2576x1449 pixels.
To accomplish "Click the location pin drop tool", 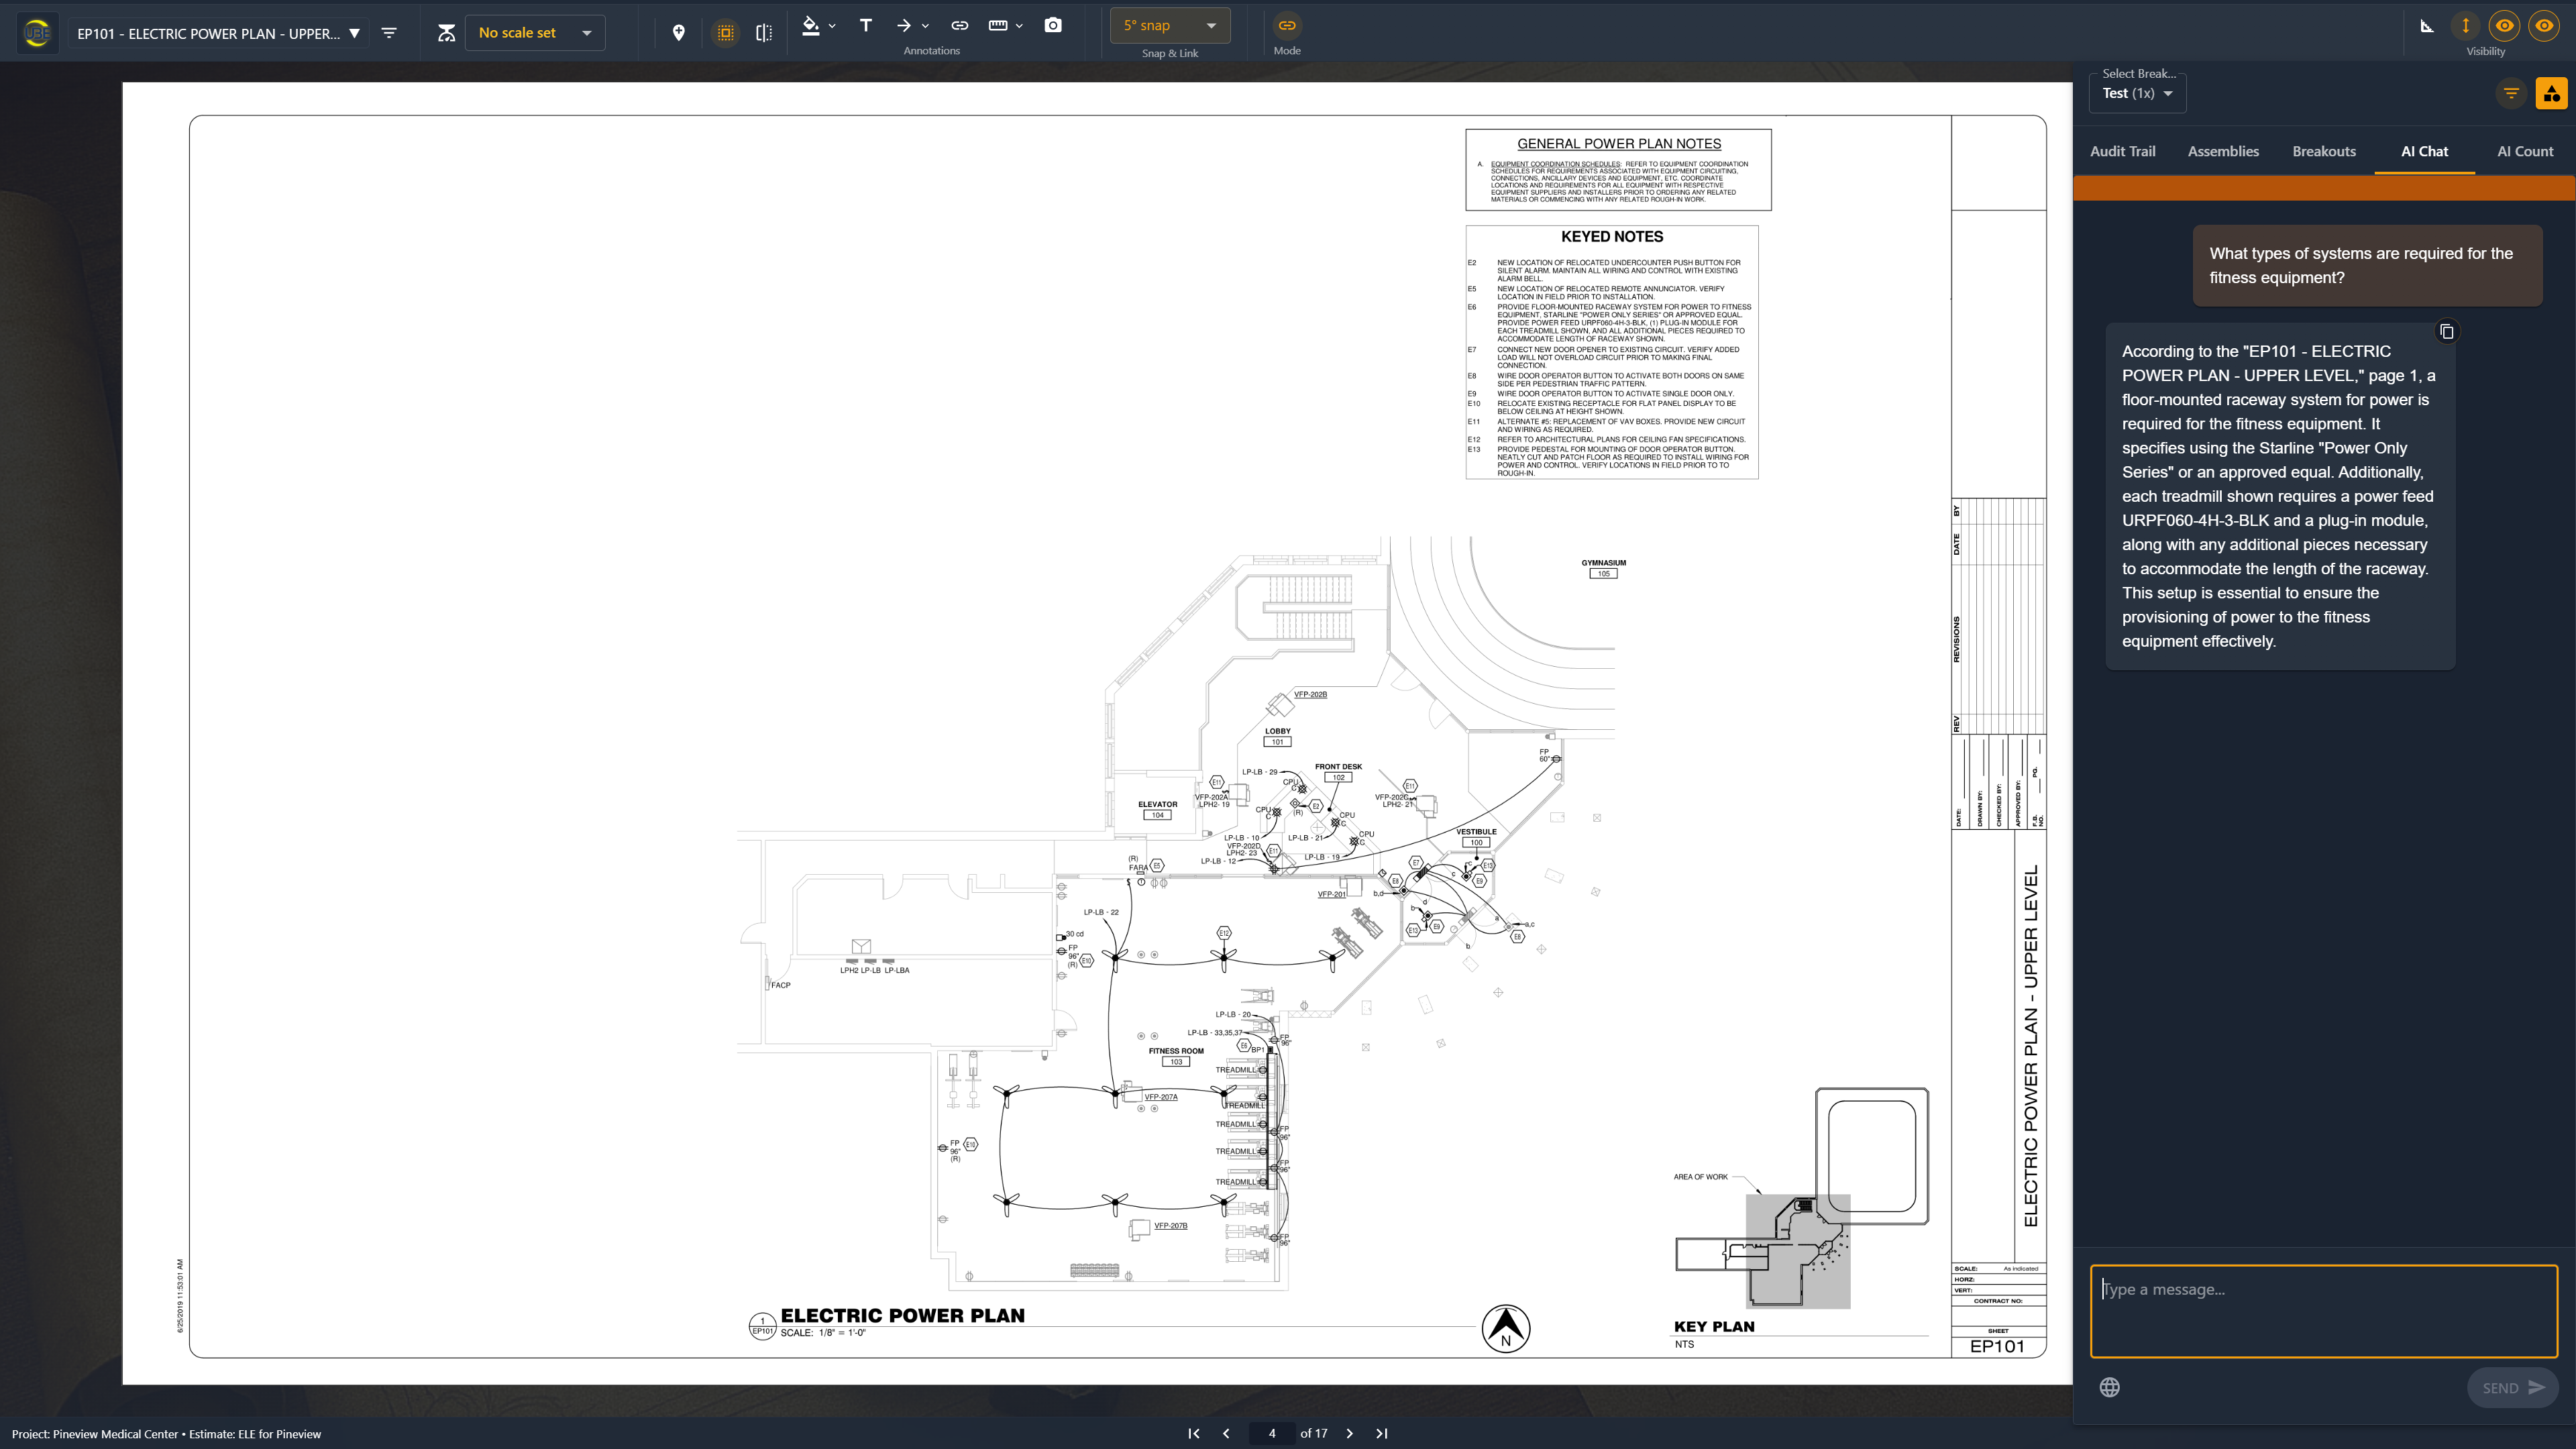I will click(678, 31).
